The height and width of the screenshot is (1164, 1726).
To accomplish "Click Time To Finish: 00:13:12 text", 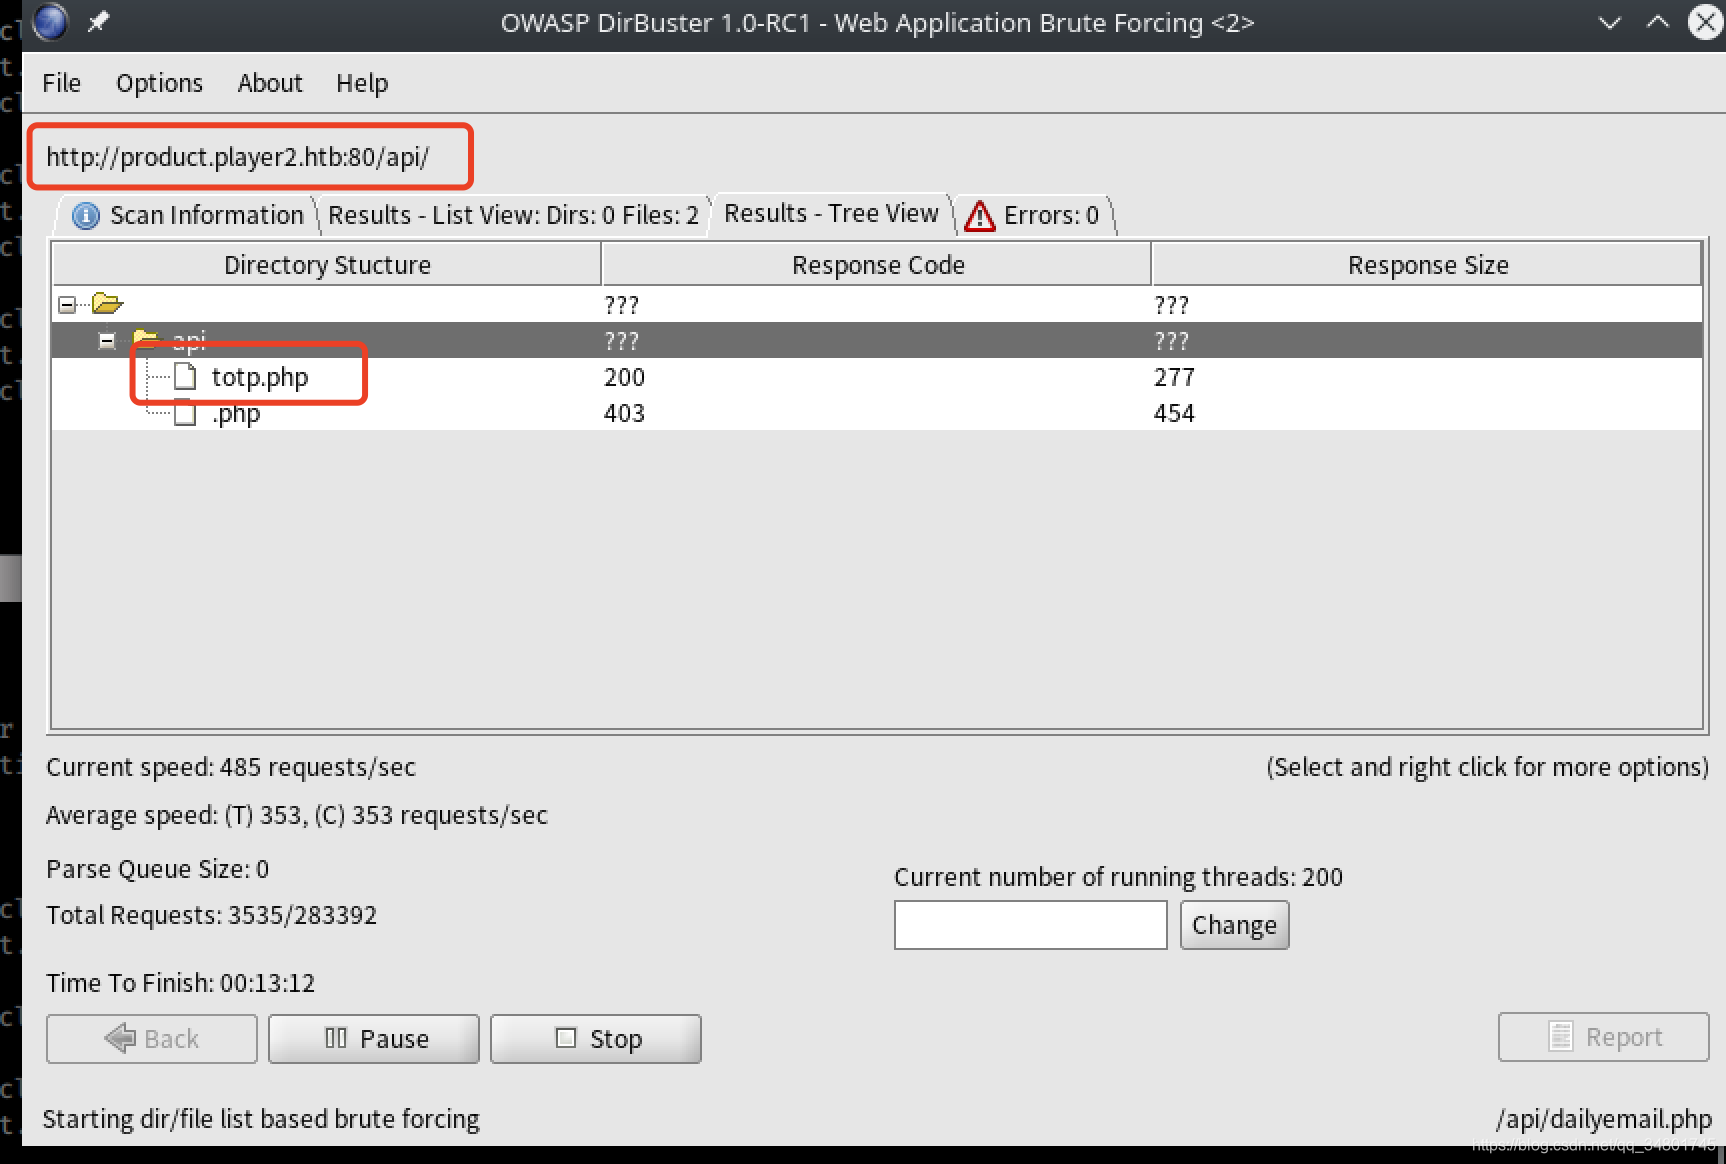I will [180, 983].
